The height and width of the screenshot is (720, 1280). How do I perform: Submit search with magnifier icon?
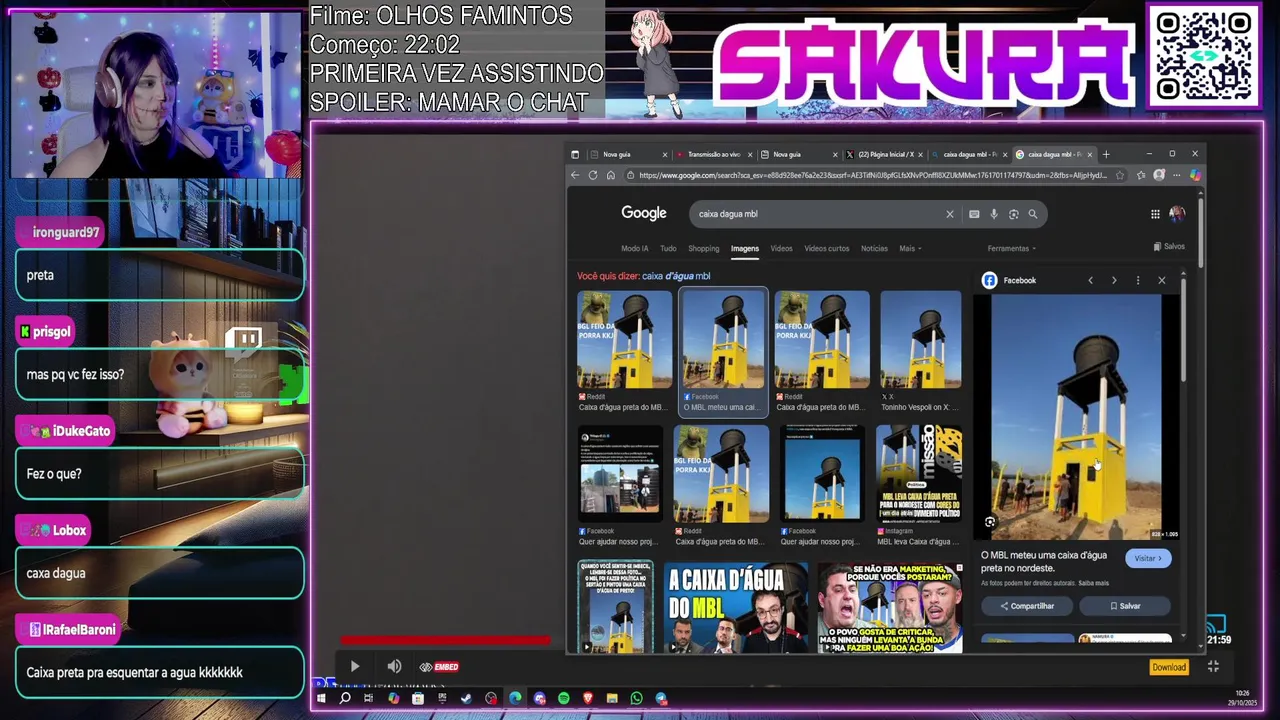pyautogui.click(x=1033, y=214)
